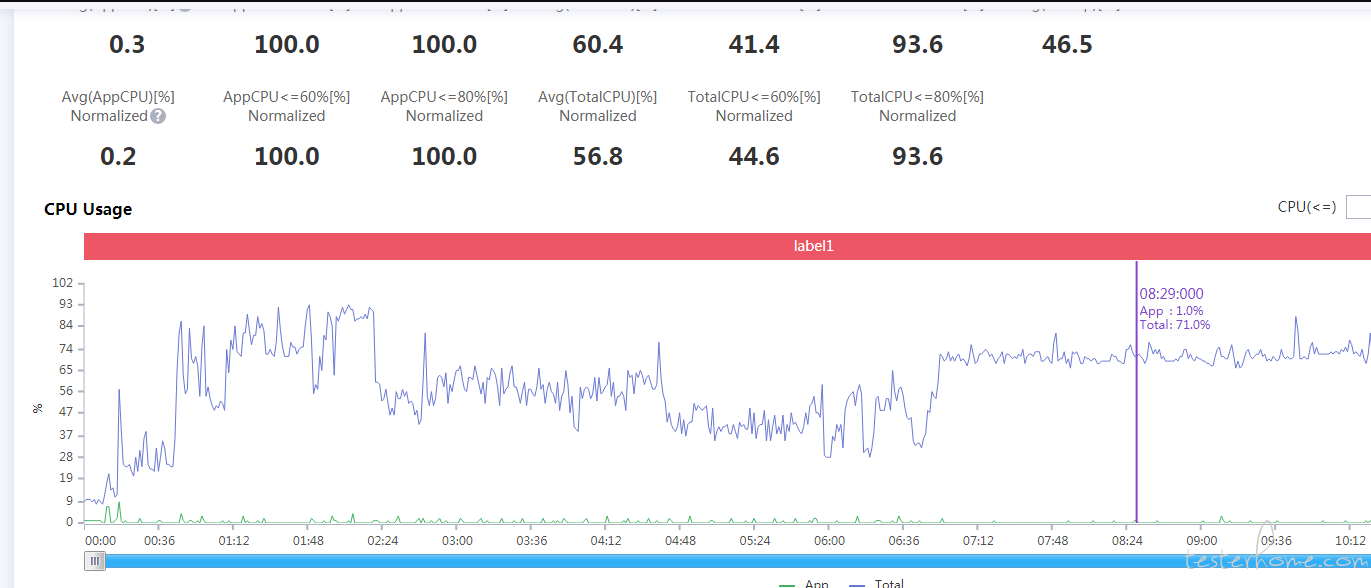The image size is (1371, 588).
Task: Select the red label1 segment bar
Action: [x=727, y=246]
